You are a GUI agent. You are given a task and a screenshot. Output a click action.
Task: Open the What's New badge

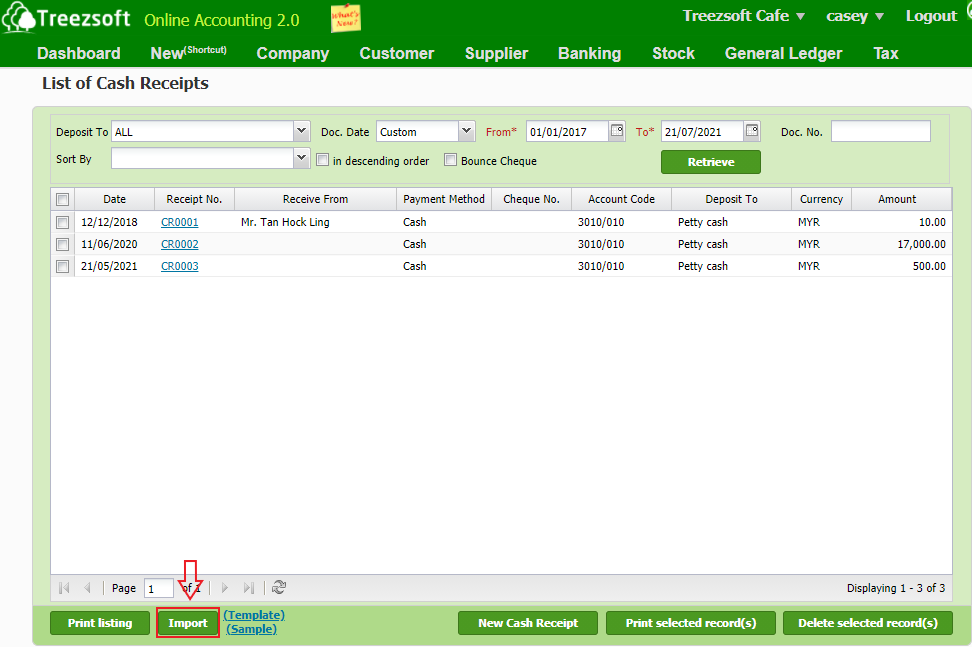[x=345, y=18]
